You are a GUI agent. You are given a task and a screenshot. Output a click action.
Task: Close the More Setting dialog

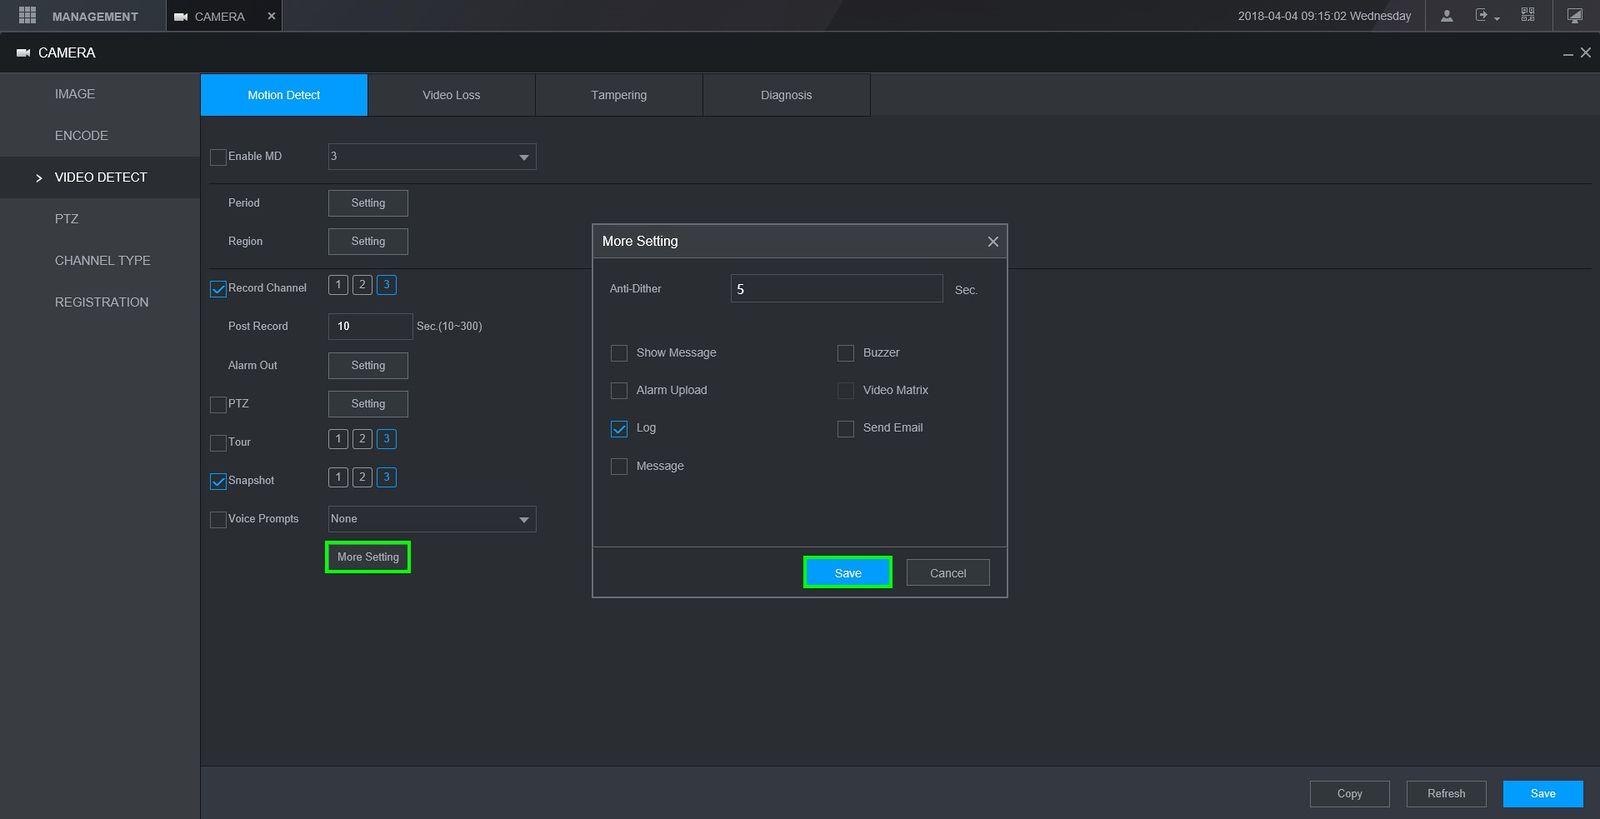993,242
